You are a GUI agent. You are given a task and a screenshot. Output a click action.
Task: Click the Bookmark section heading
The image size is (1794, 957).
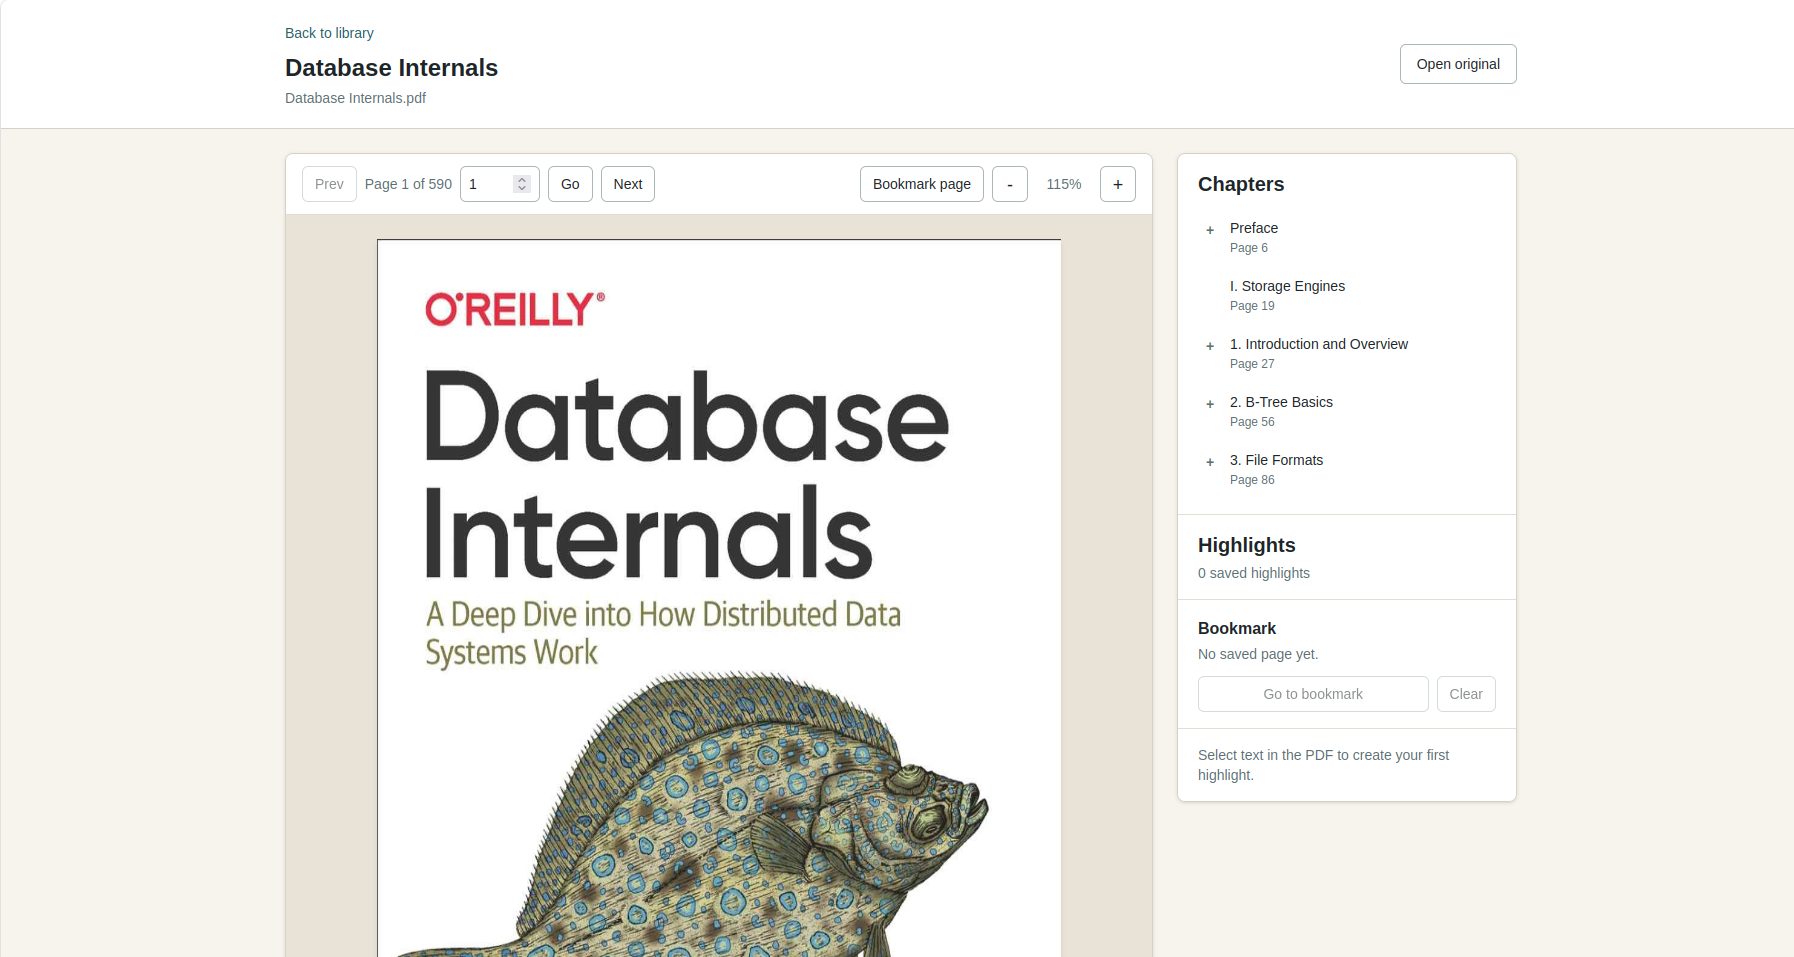[x=1237, y=628]
